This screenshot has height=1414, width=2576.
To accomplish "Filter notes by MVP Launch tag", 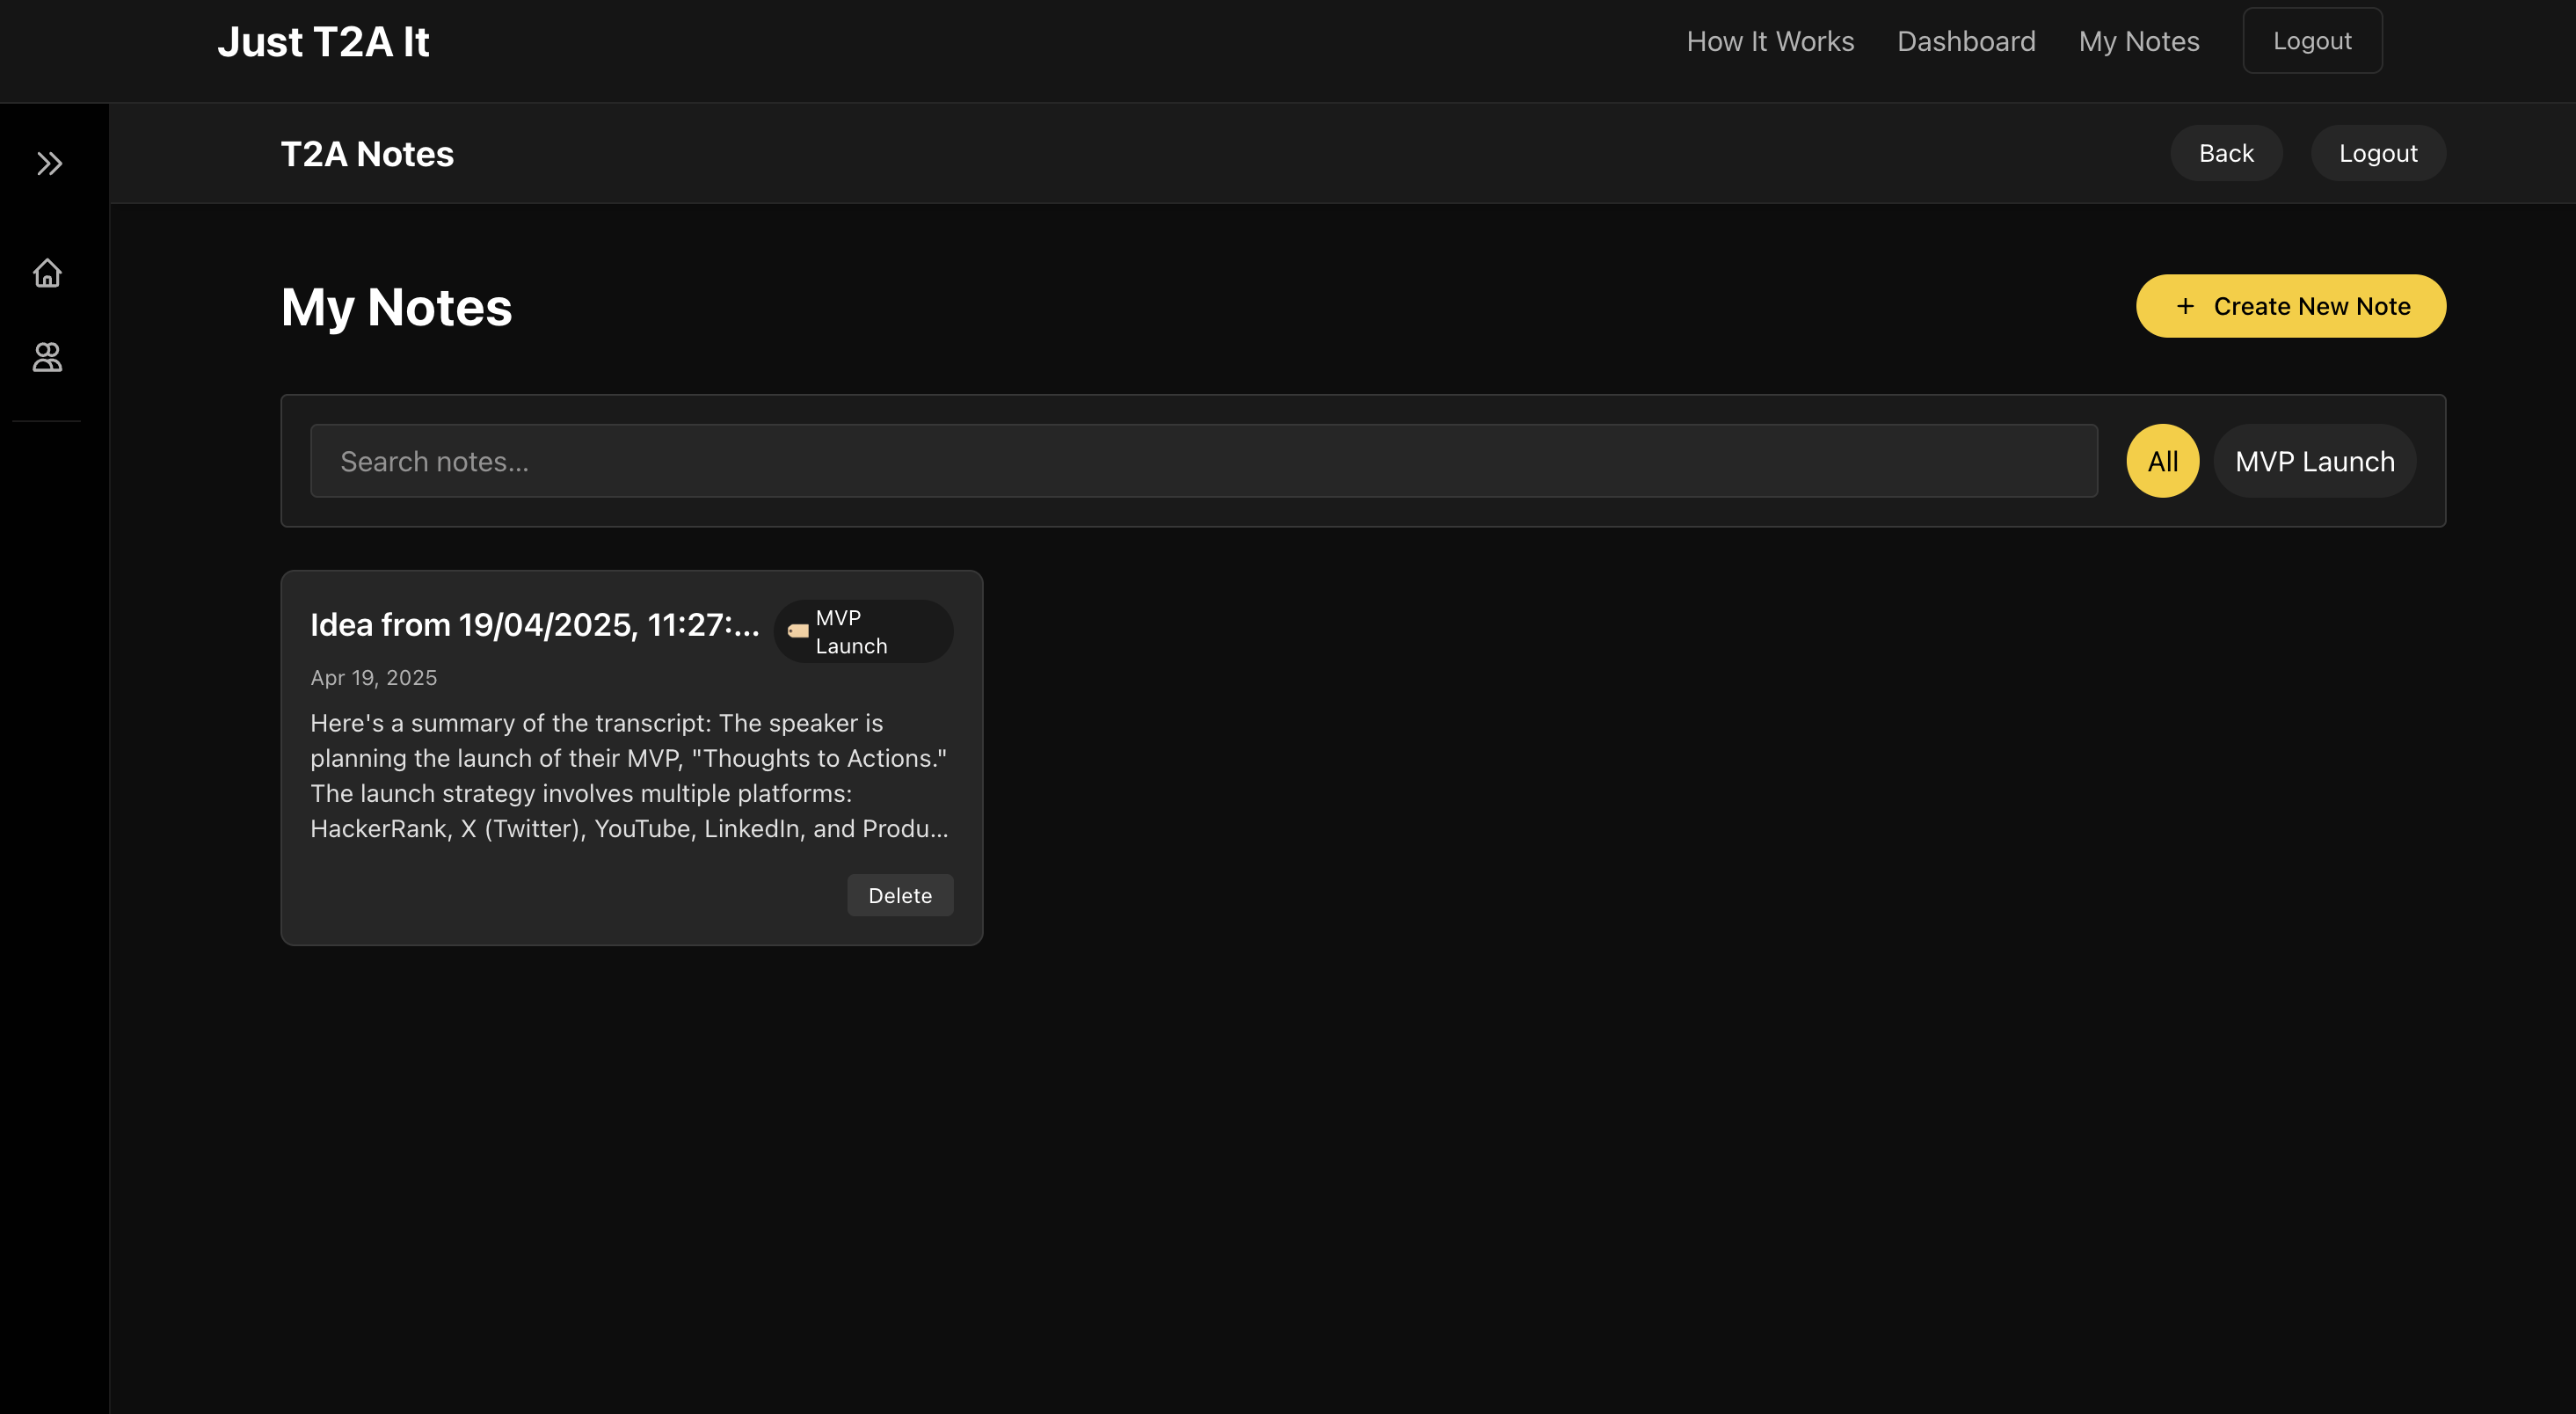I will [x=2314, y=461].
